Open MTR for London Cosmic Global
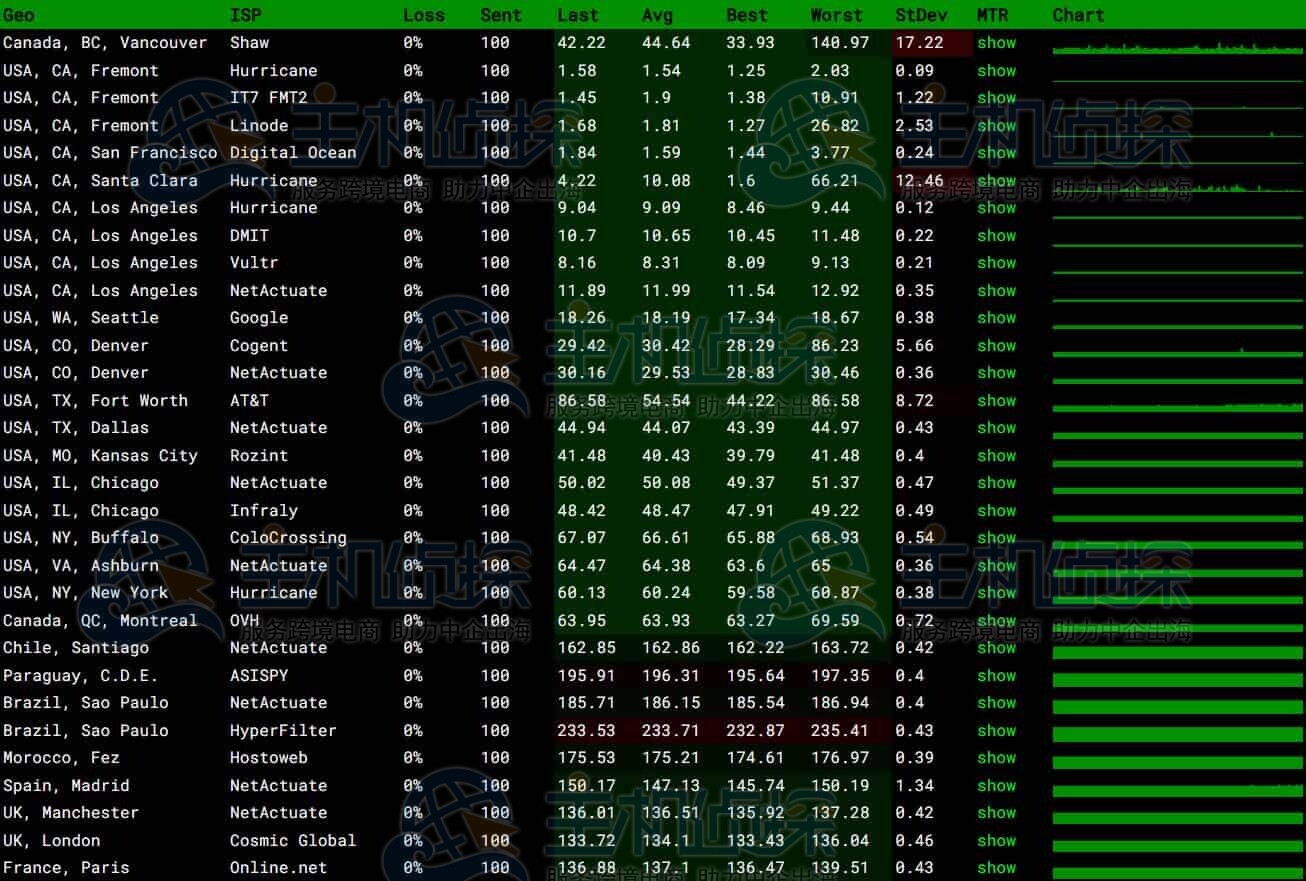This screenshot has width=1306, height=881. [996, 841]
